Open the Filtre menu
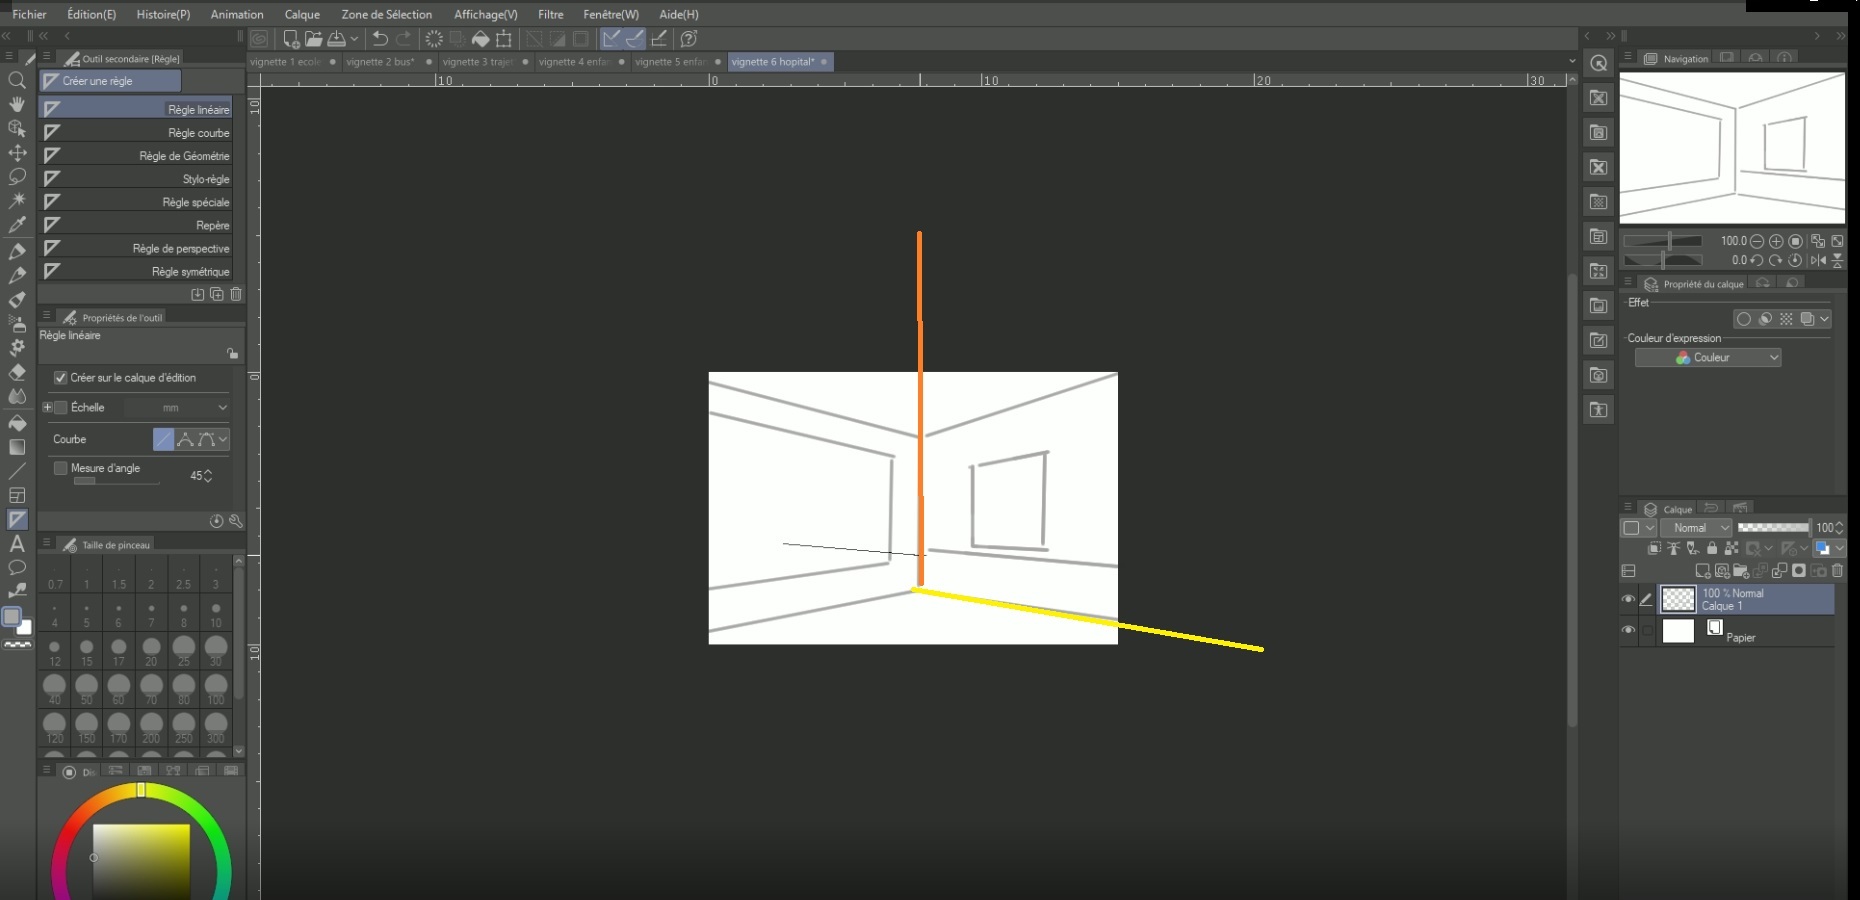1860x900 pixels. (550, 14)
